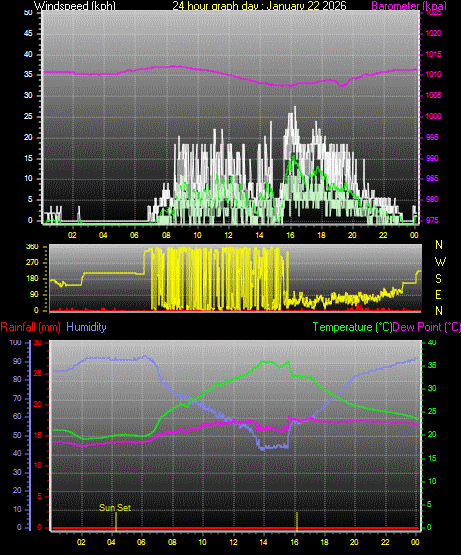Click windspeed axis value 45

point(28,34)
